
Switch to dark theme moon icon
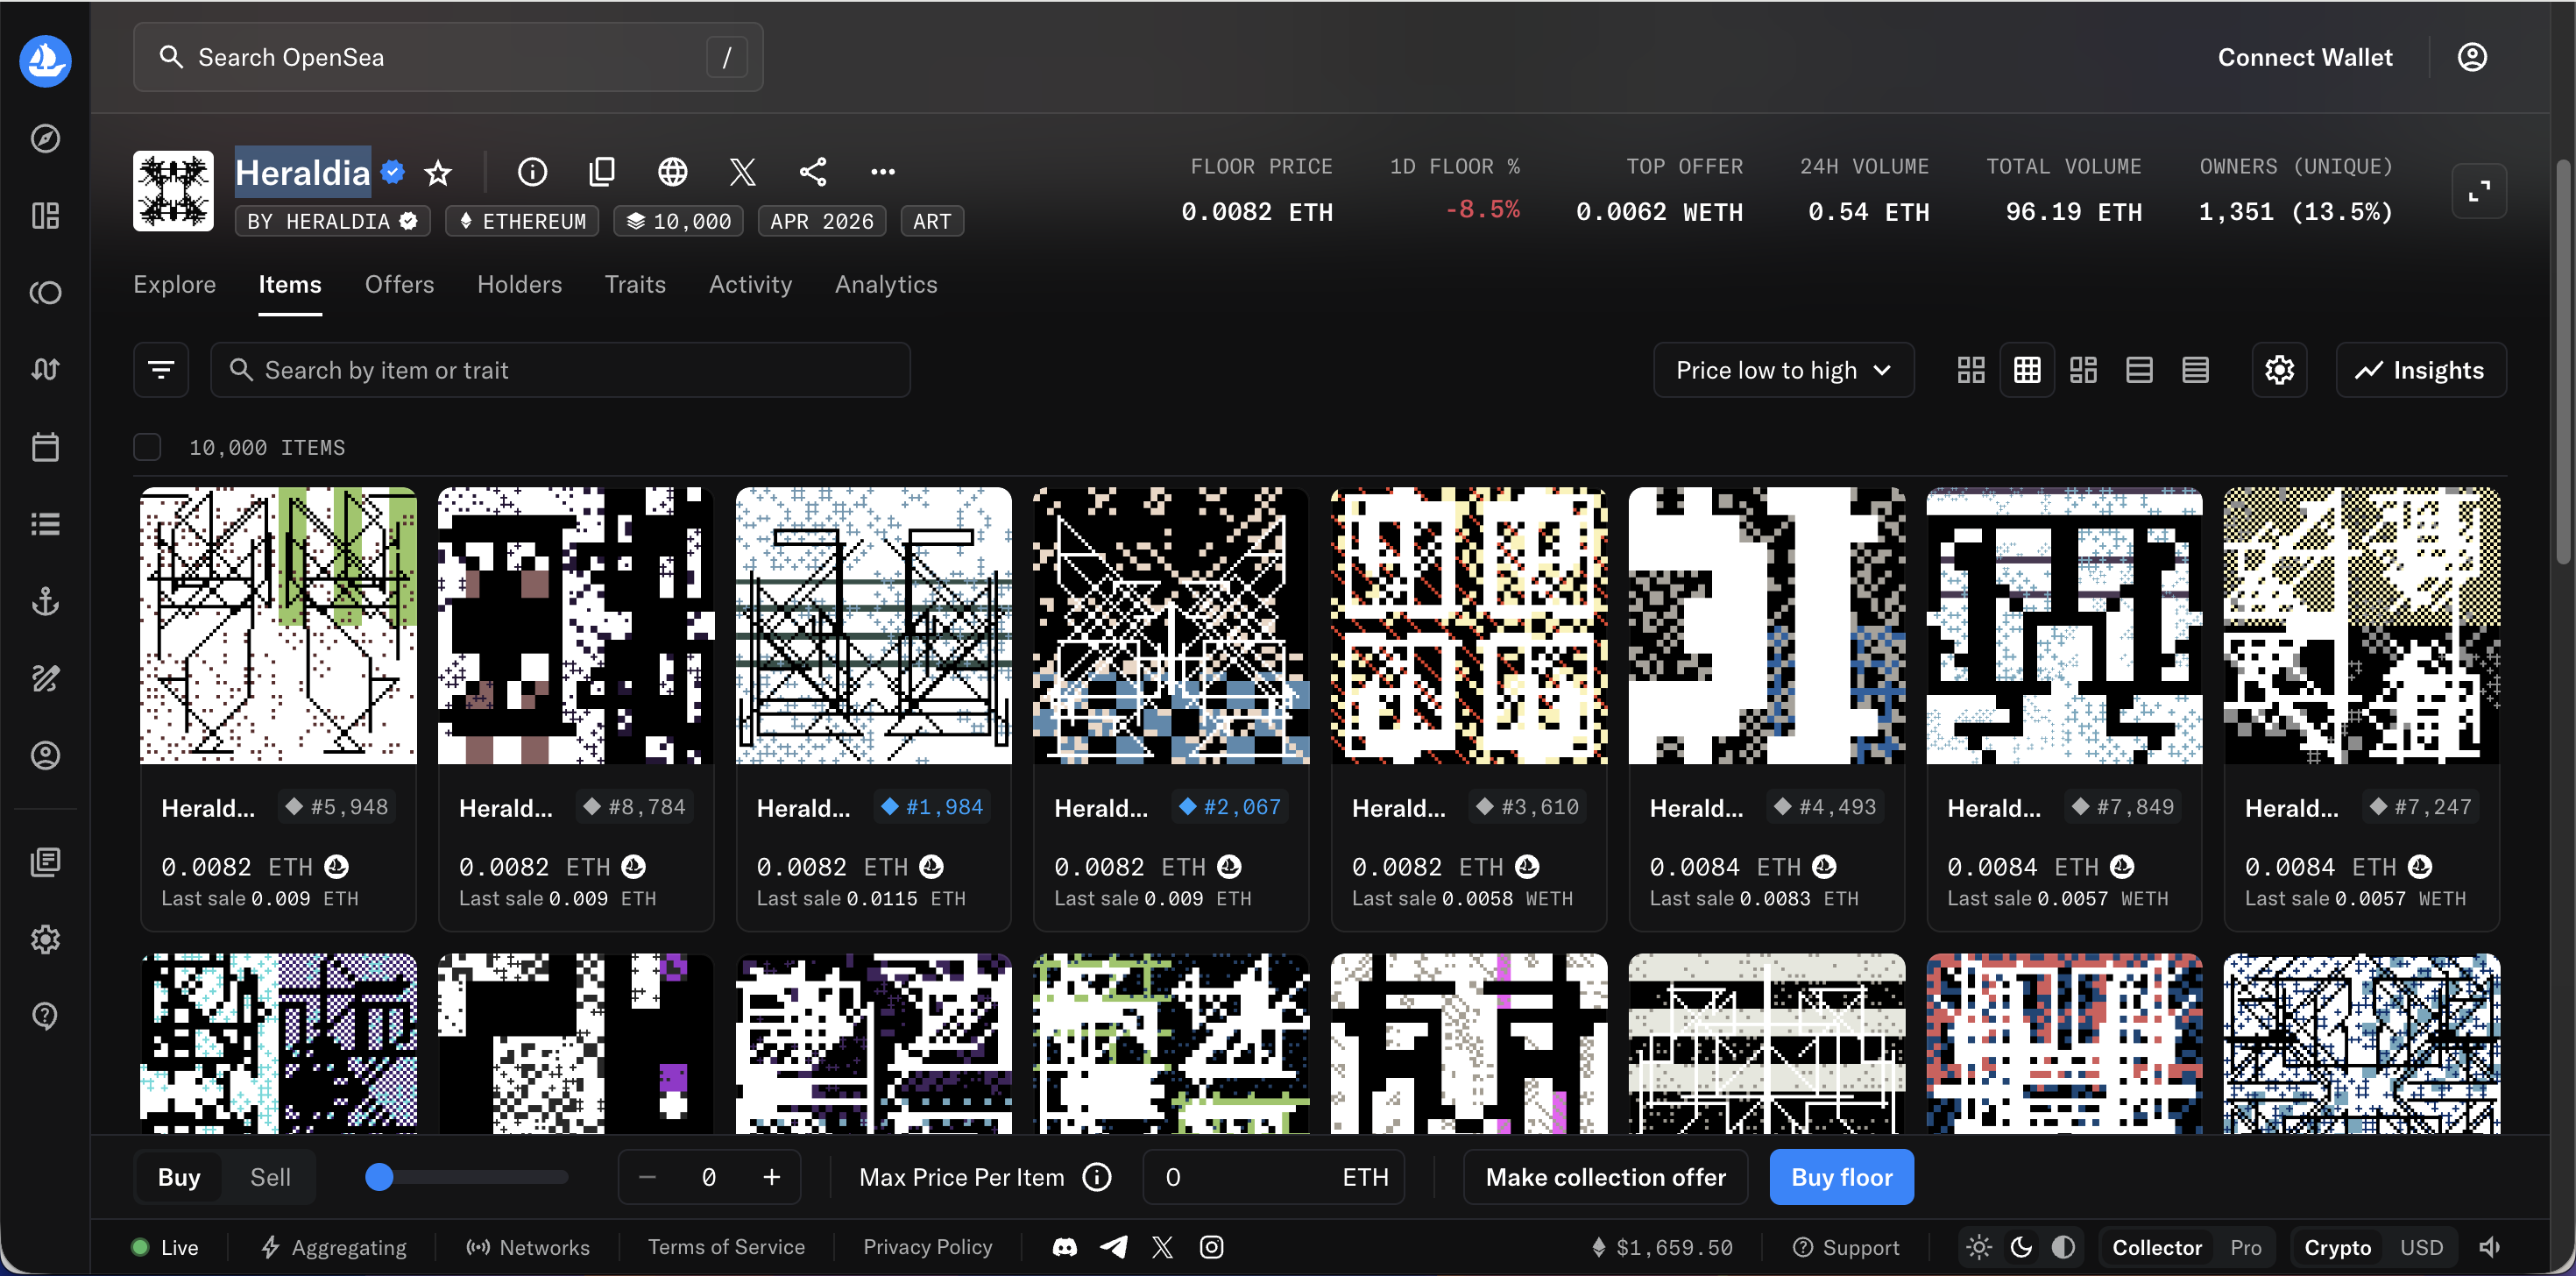[x=2021, y=1247]
